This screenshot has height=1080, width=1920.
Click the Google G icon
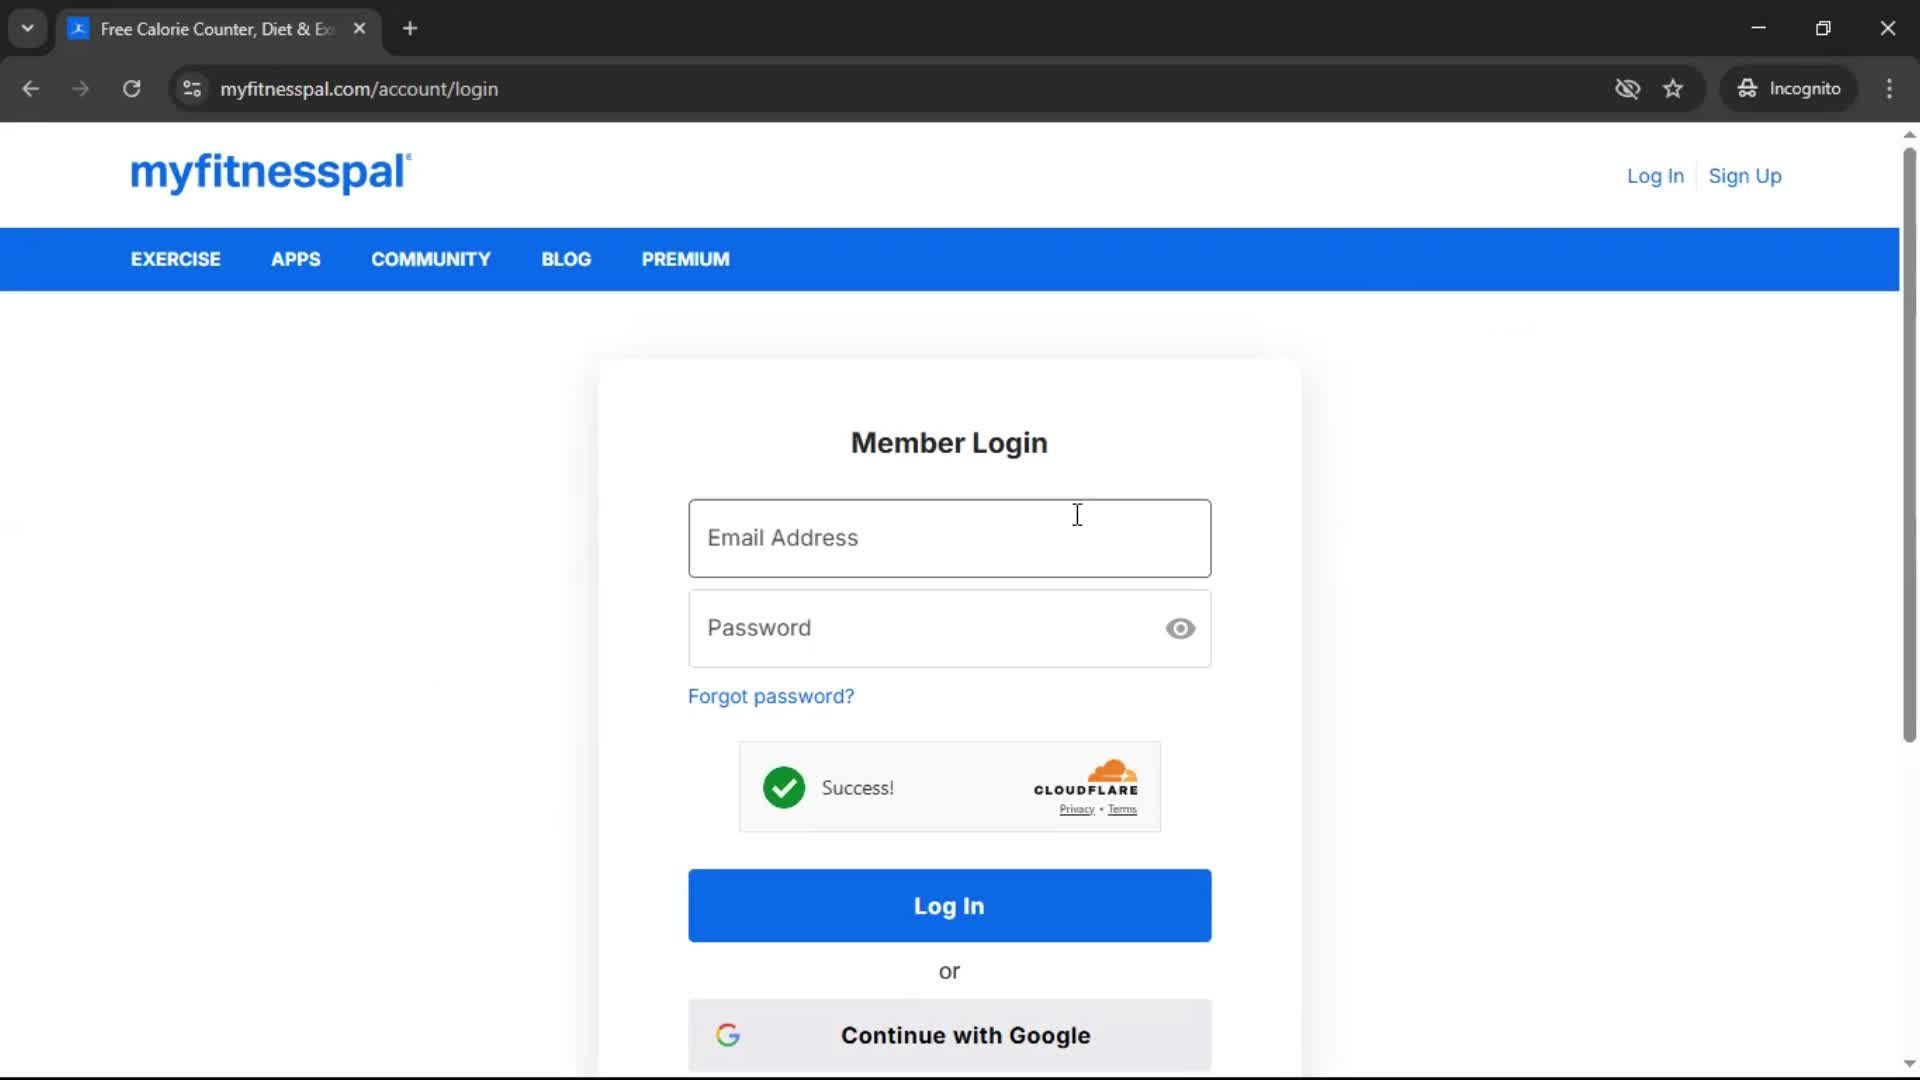tap(728, 1035)
